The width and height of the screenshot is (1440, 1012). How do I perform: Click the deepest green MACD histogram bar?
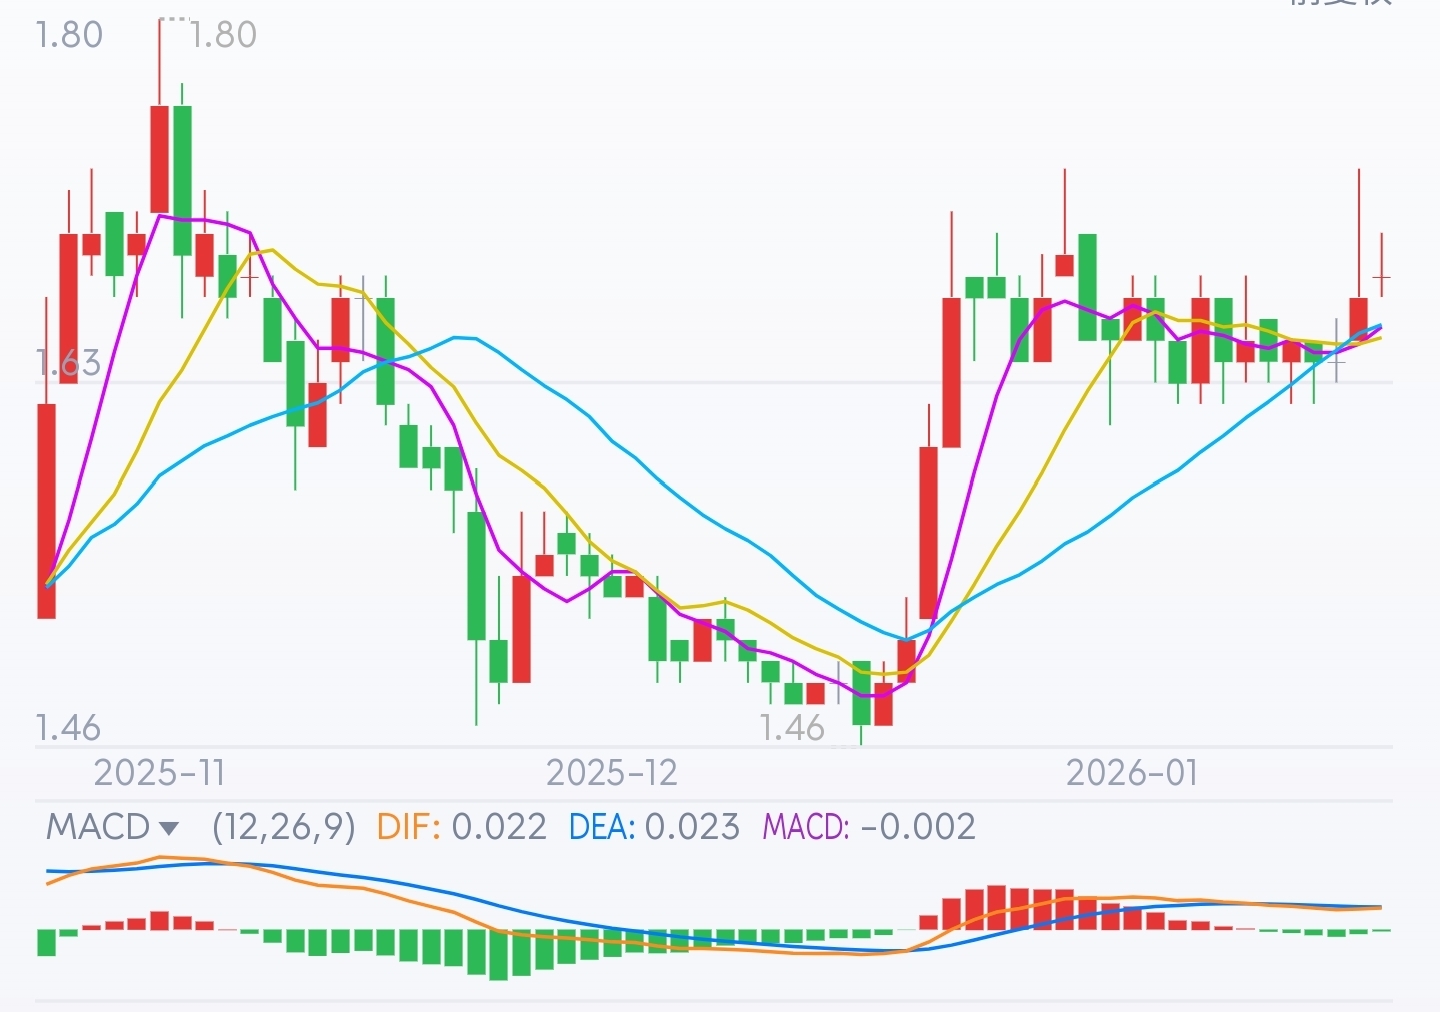[499, 954]
